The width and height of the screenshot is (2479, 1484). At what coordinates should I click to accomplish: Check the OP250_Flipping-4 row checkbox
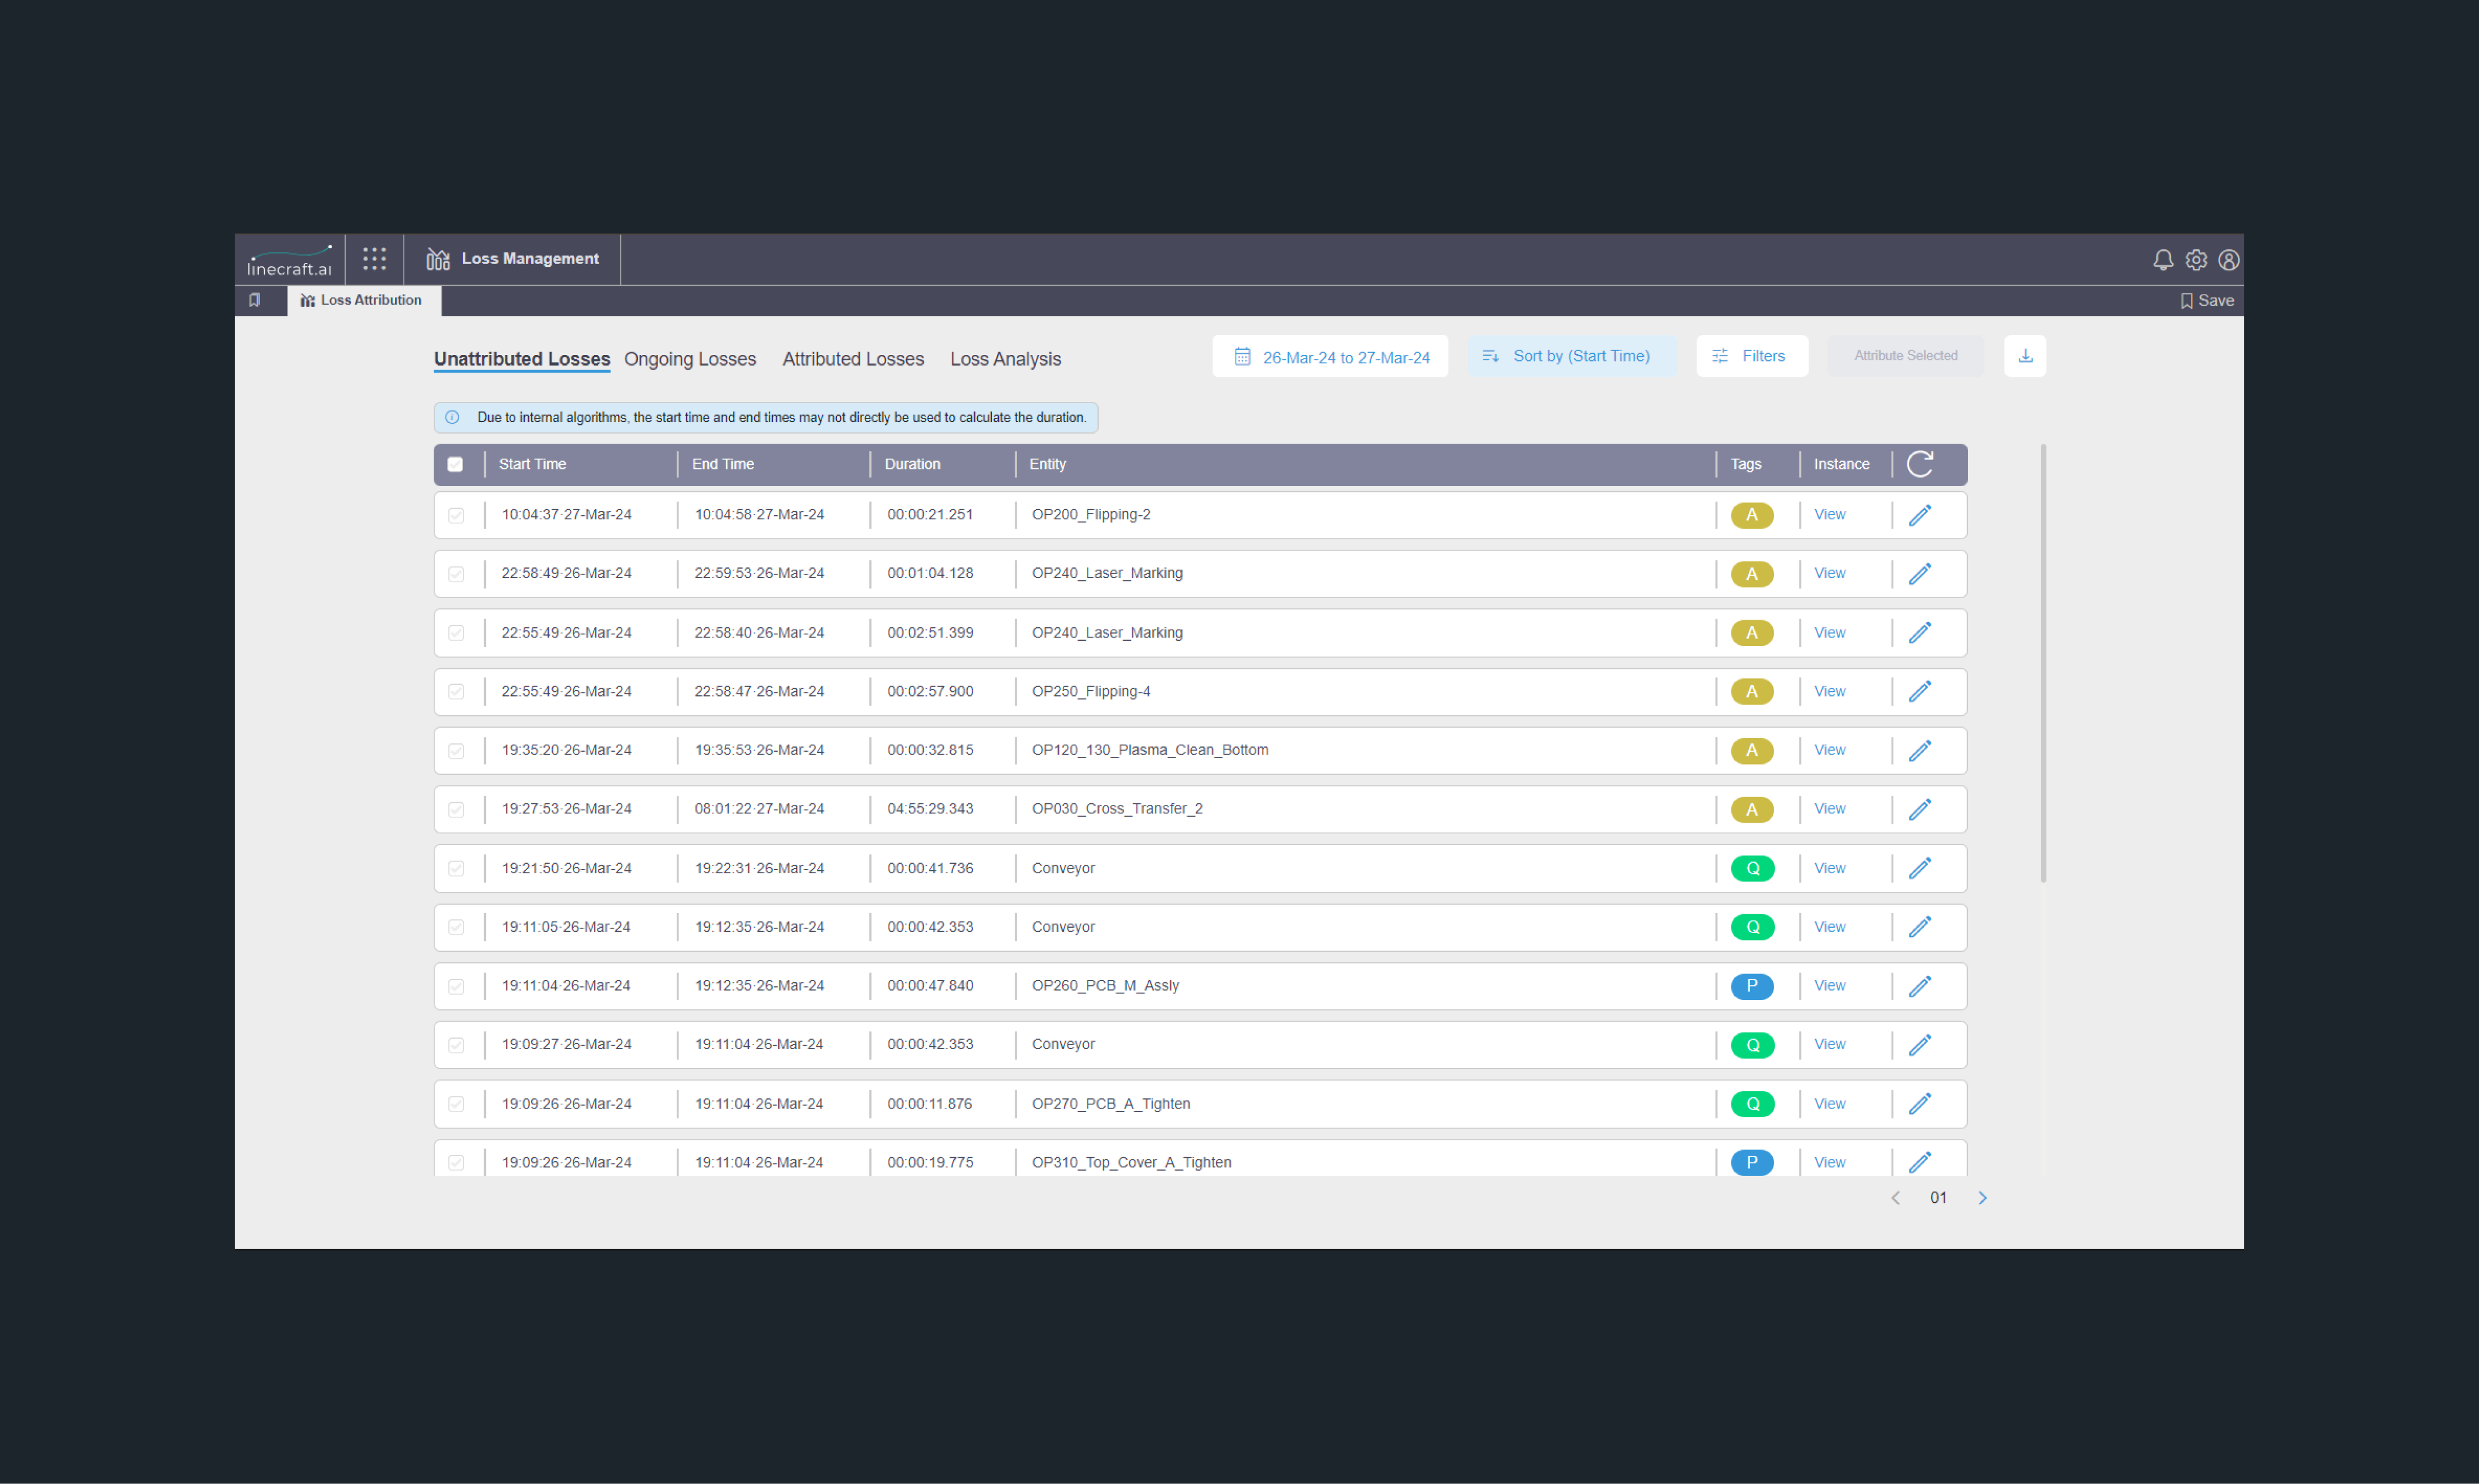456,692
